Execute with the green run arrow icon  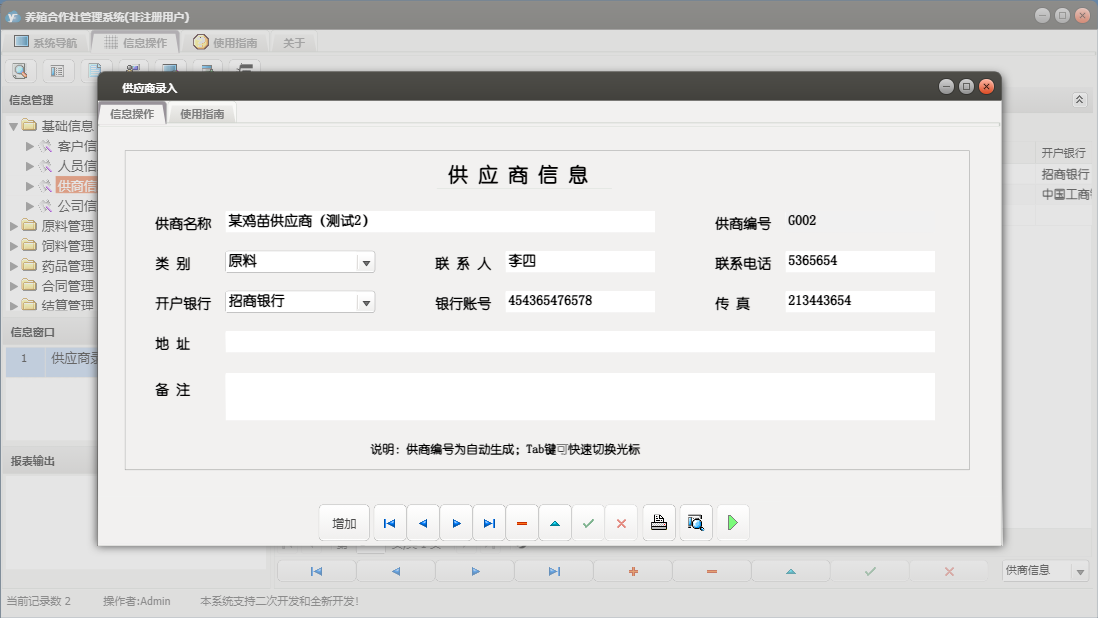click(x=732, y=522)
